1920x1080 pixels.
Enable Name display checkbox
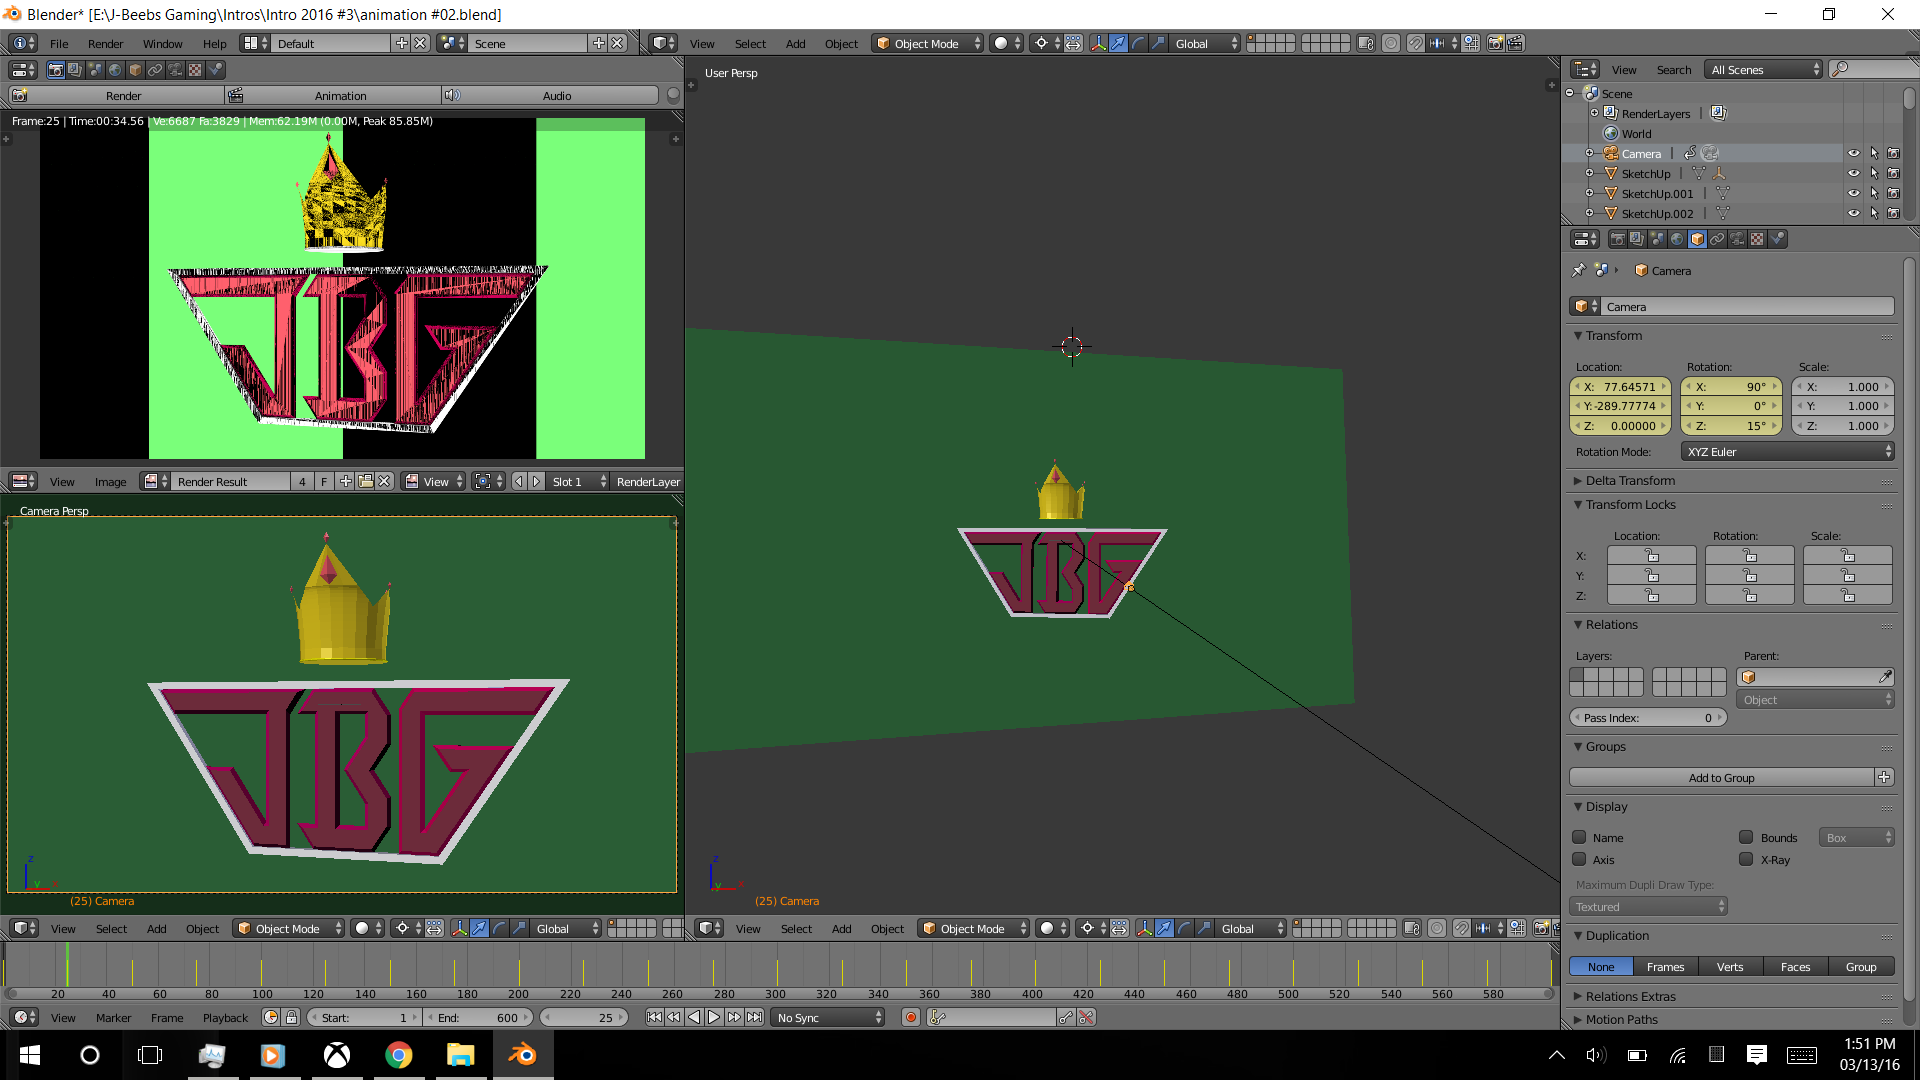pyautogui.click(x=1579, y=837)
